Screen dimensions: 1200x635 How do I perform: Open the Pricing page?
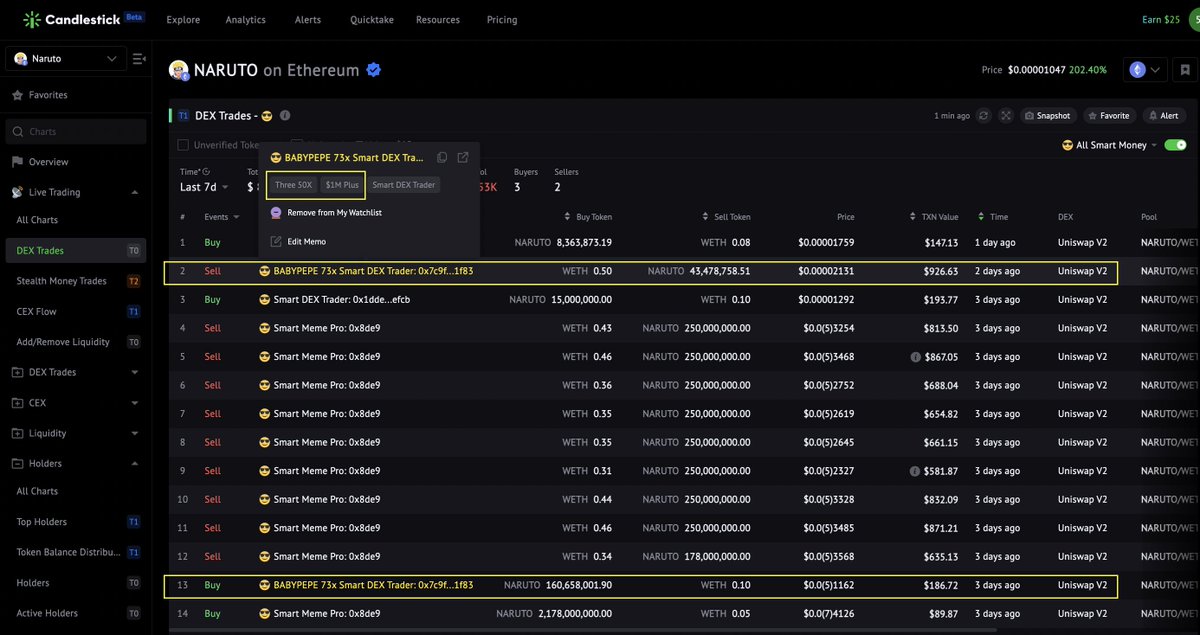point(502,20)
